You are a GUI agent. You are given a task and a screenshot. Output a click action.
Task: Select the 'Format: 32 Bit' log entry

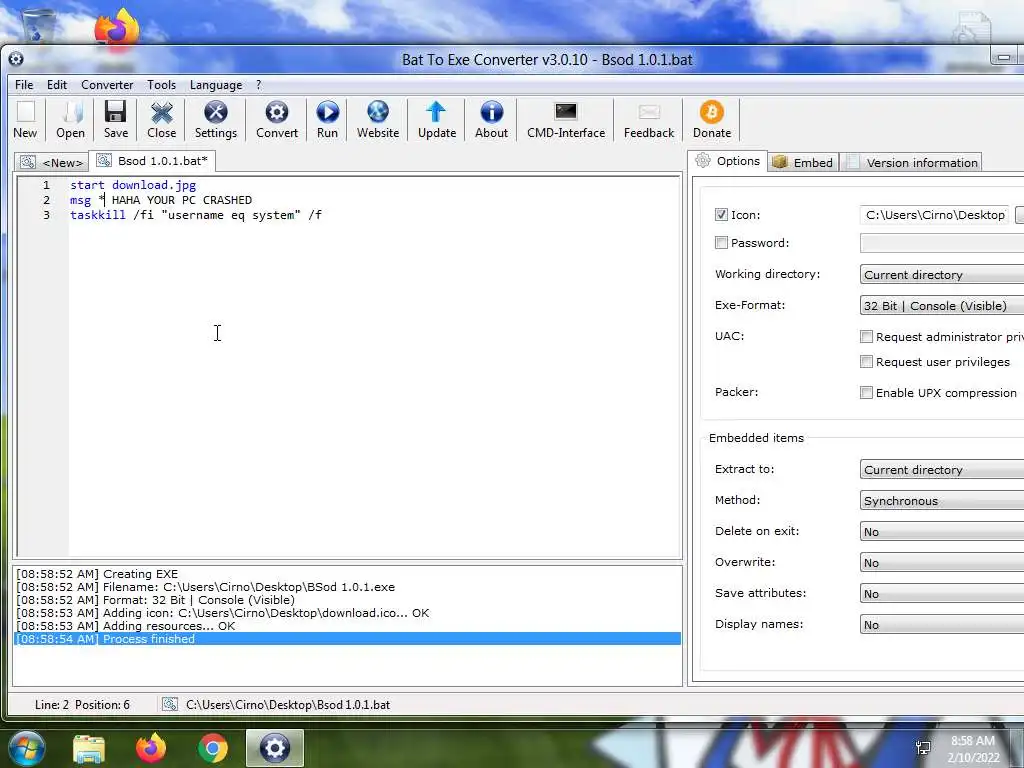point(347,600)
